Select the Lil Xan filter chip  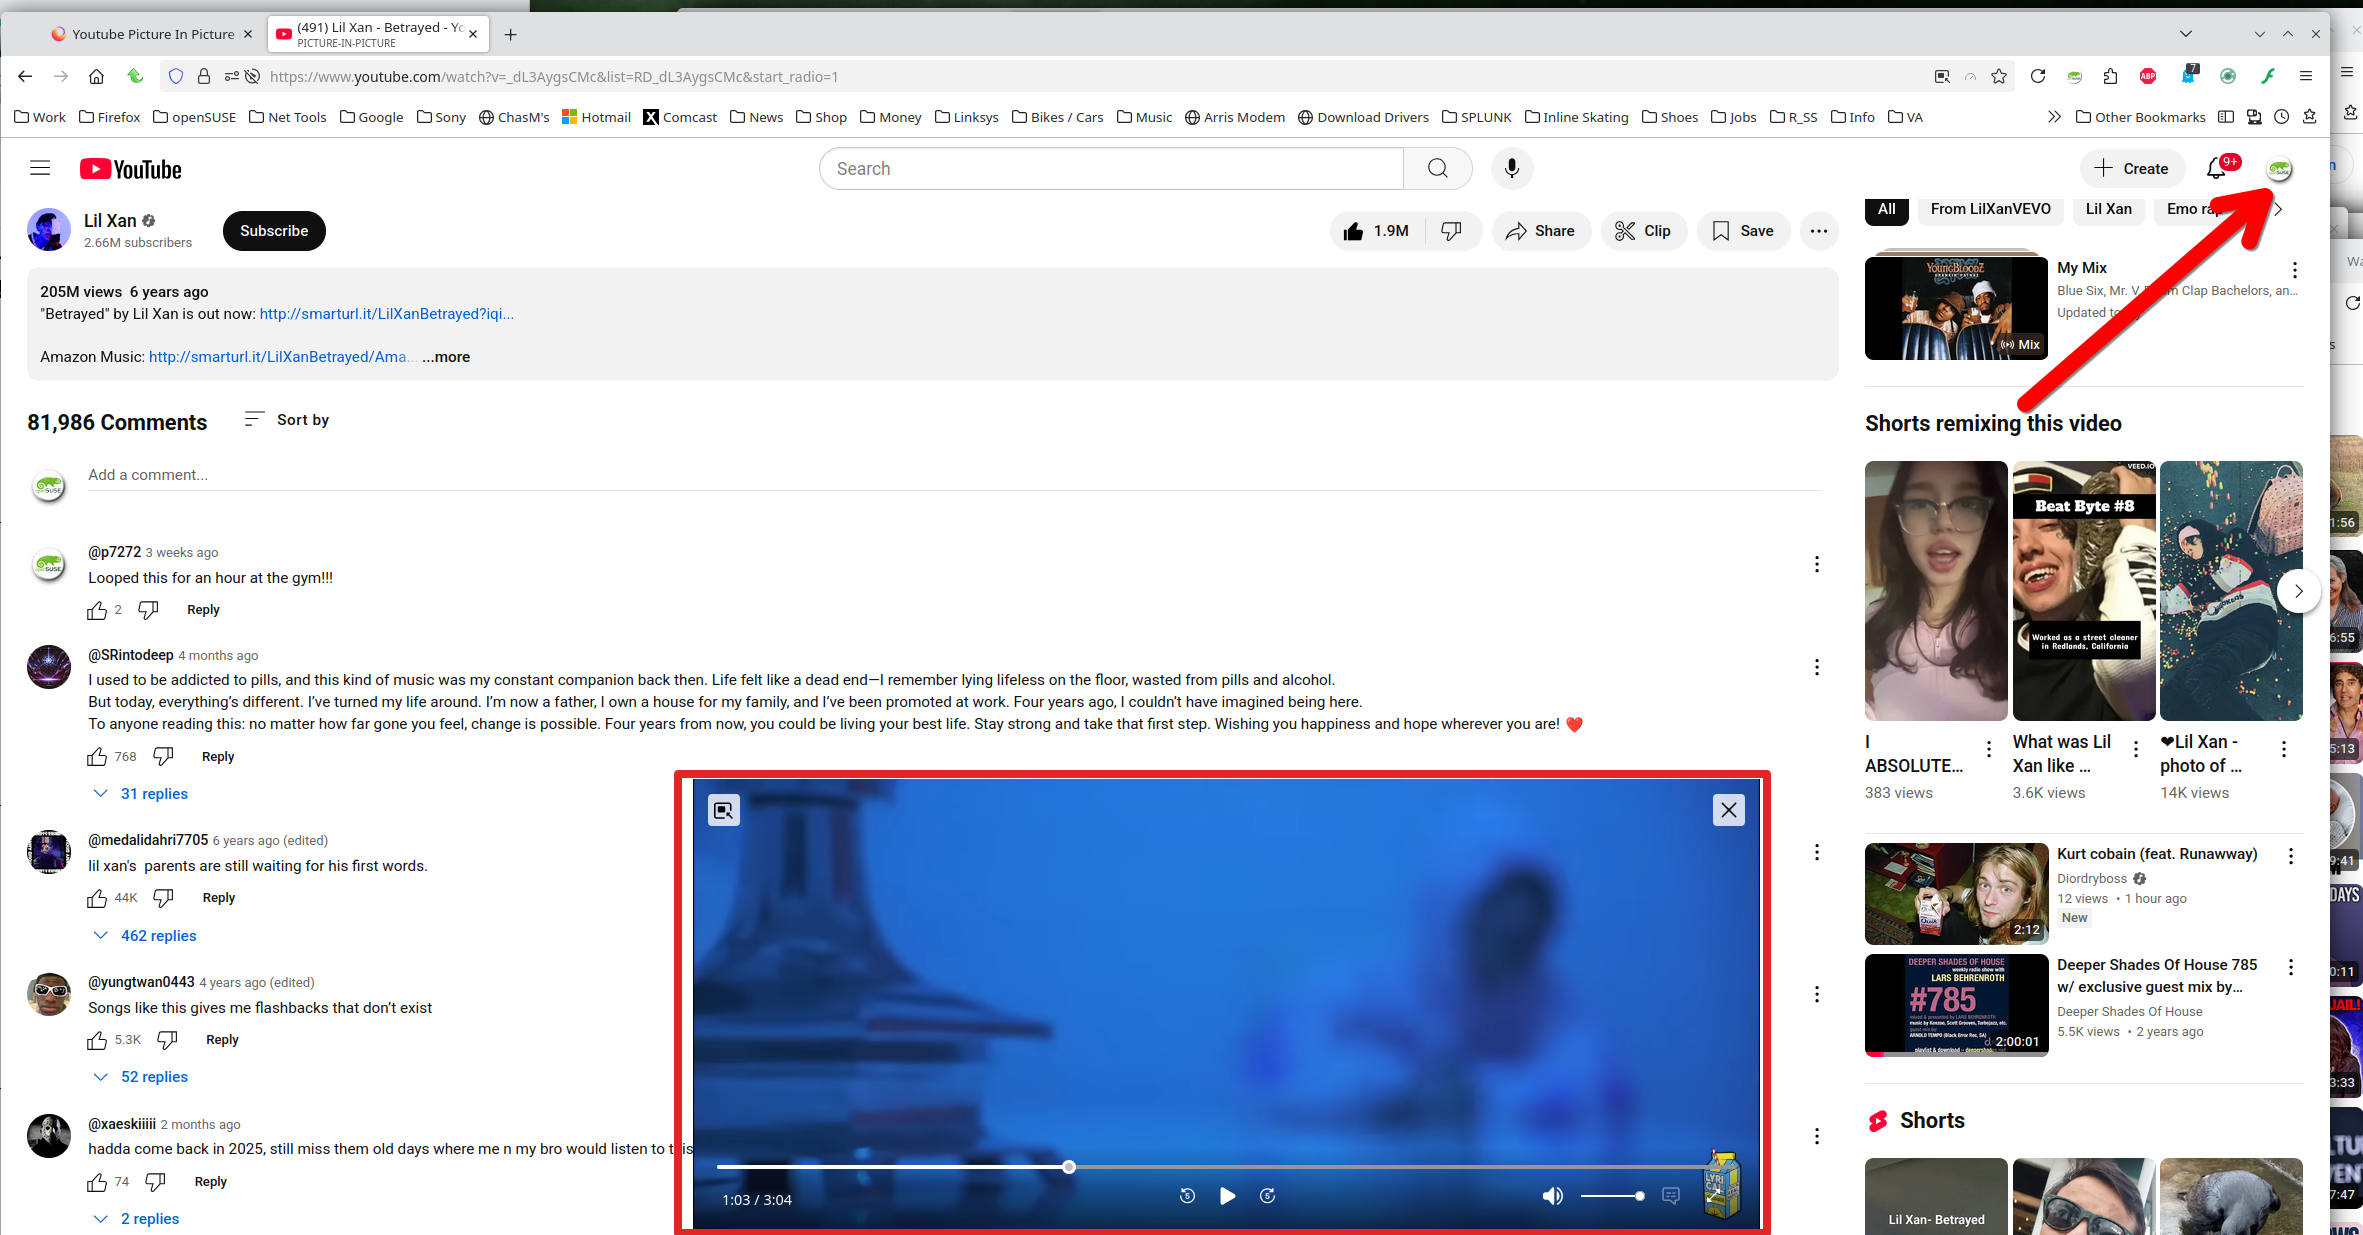2108,209
